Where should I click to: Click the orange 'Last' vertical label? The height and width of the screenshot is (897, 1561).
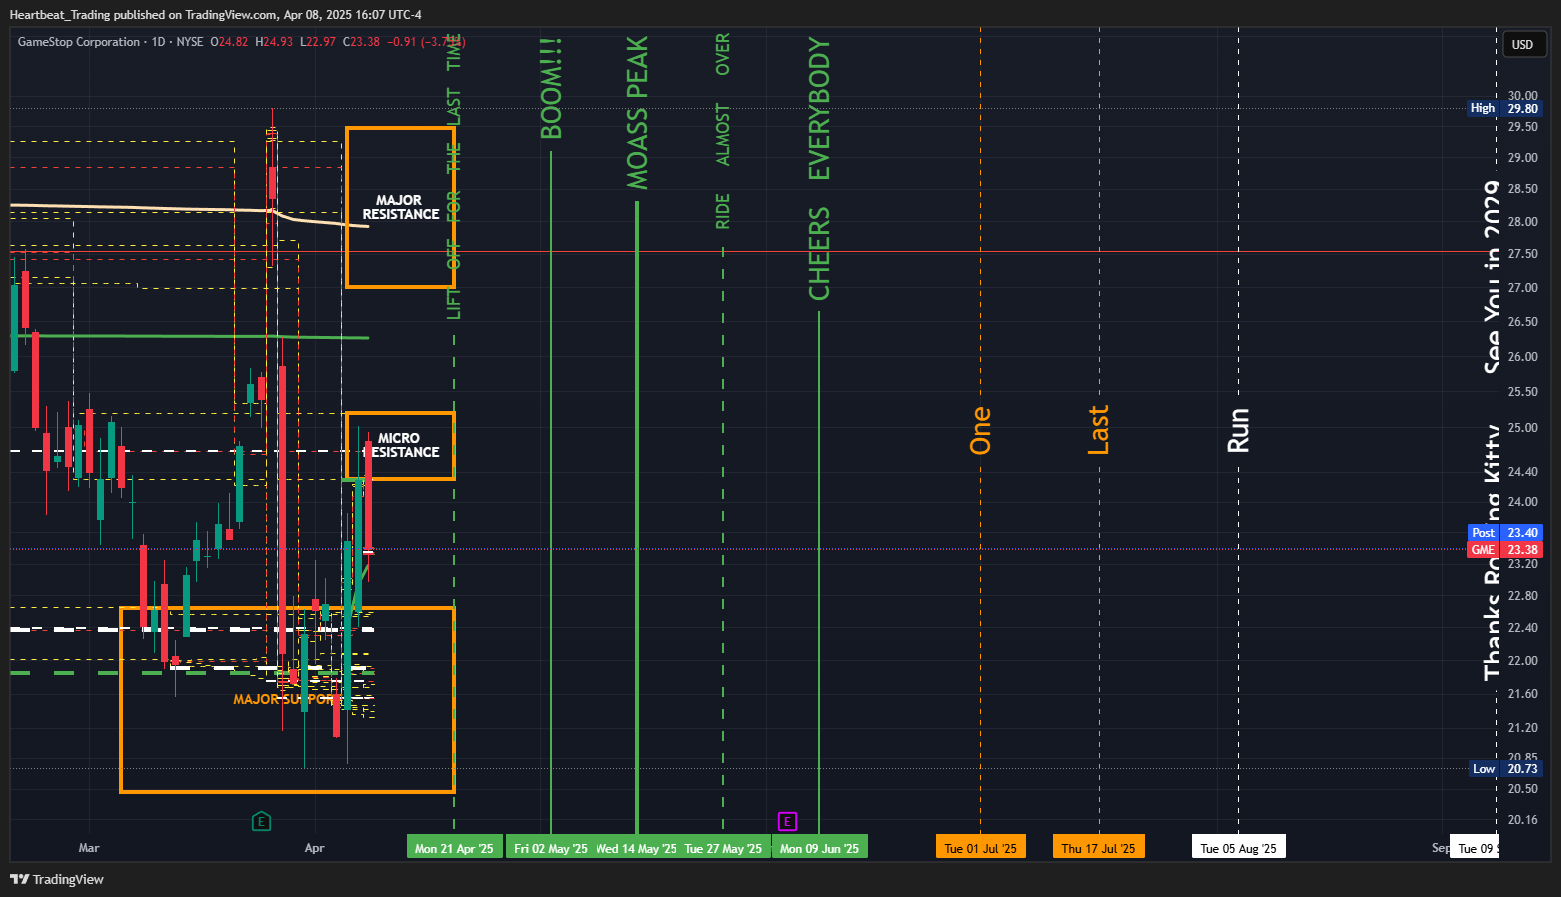[1098, 430]
